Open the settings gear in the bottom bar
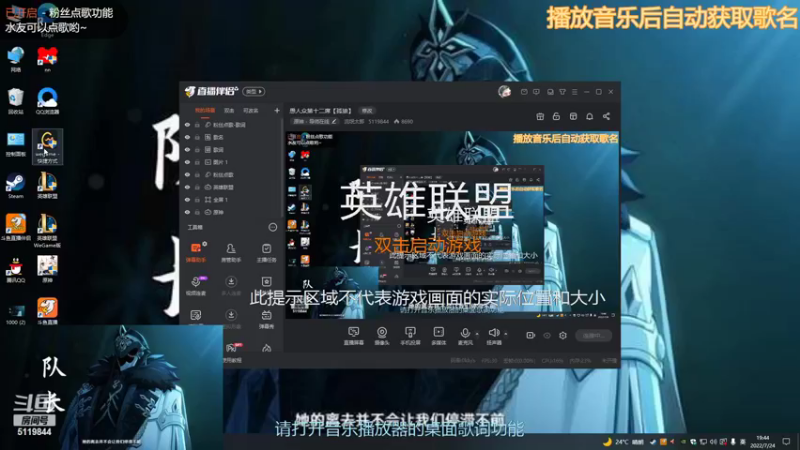The width and height of the screenshot is (800, 450). pos(563,335)
